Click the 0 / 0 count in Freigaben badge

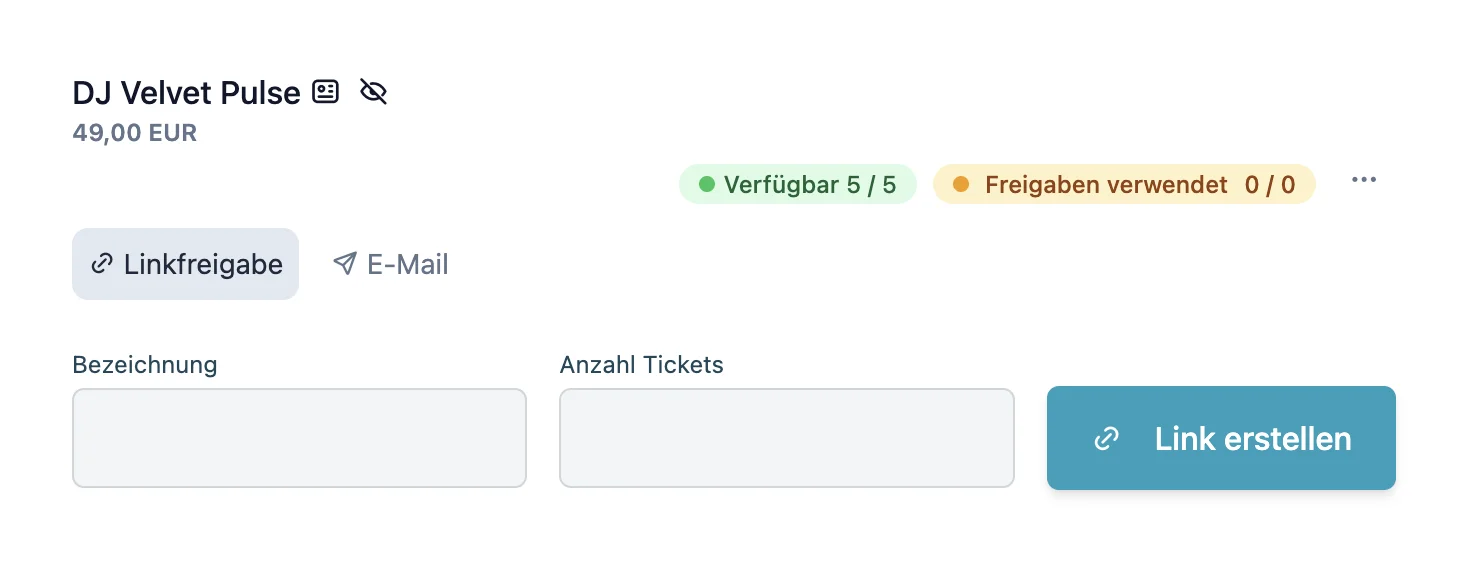[x=1269, y=185]
